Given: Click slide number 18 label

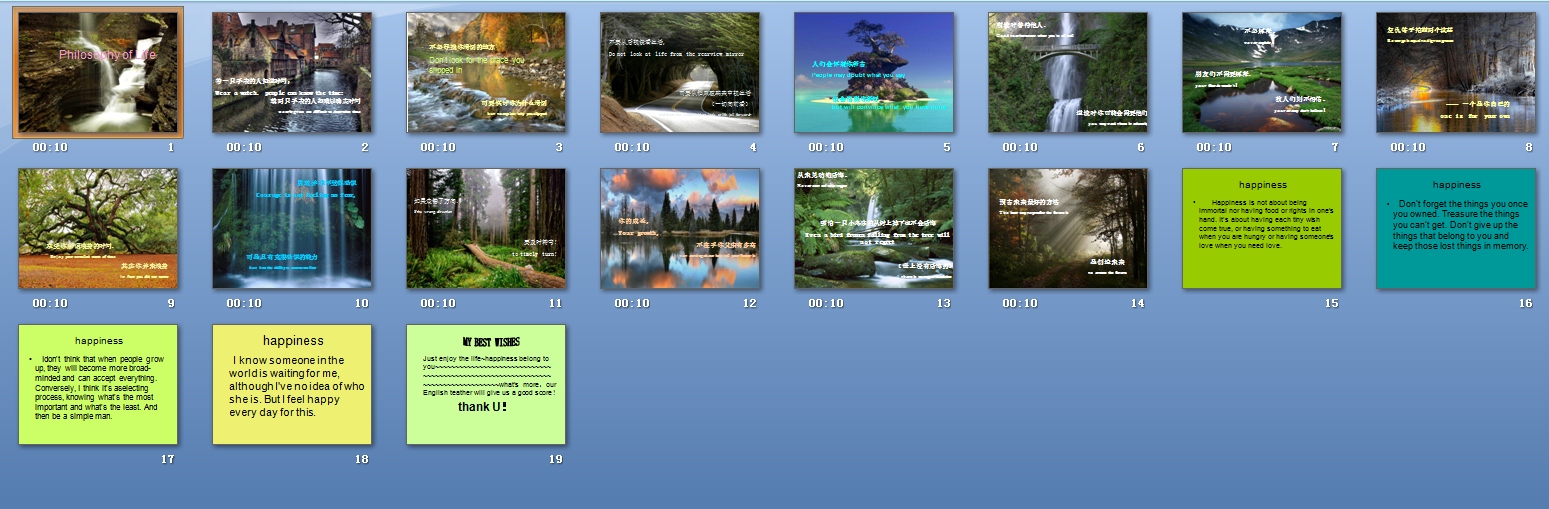Looking at the screenshot, I should point(361,459).
